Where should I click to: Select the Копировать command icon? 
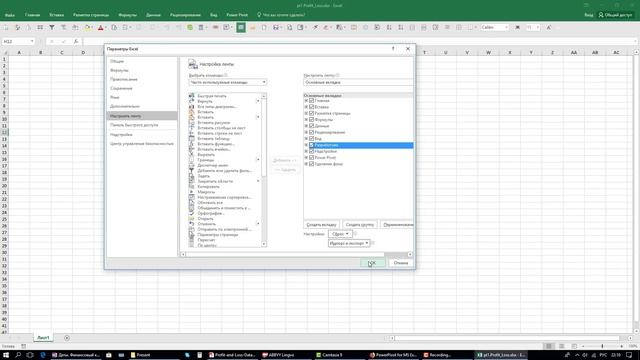[x=191, y=187]
